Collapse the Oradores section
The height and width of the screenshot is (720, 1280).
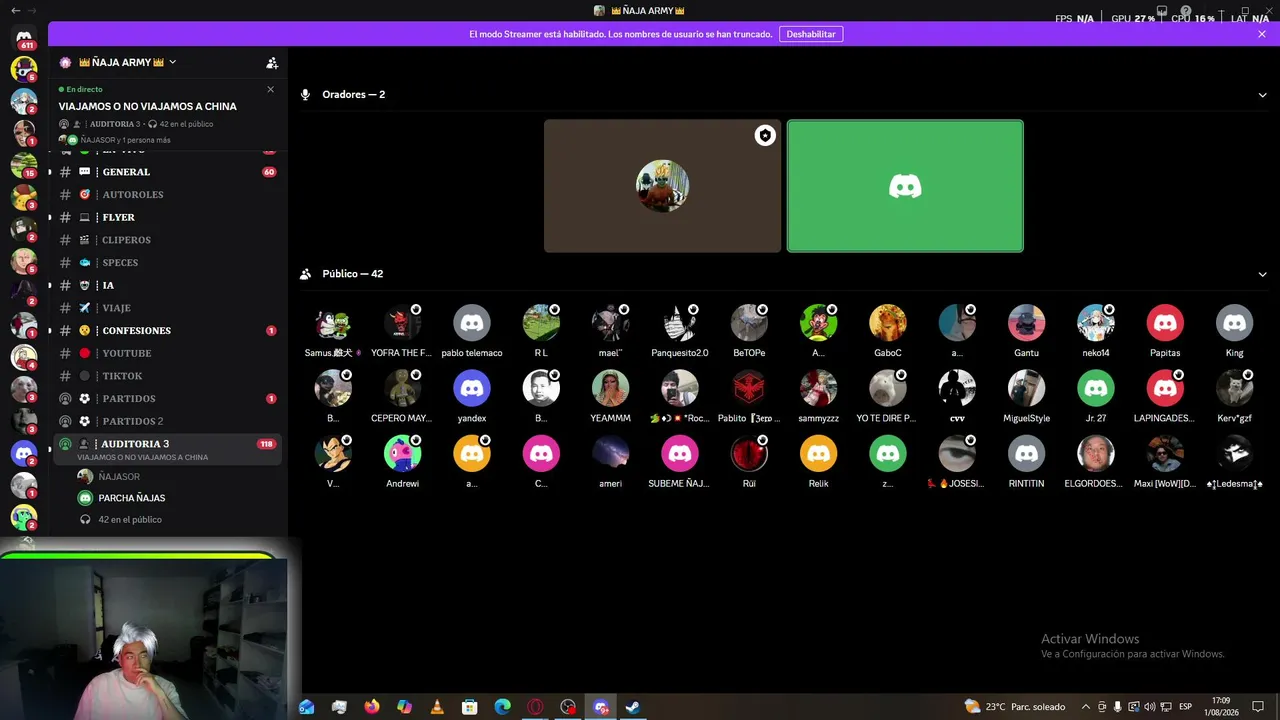point(1262,95)
